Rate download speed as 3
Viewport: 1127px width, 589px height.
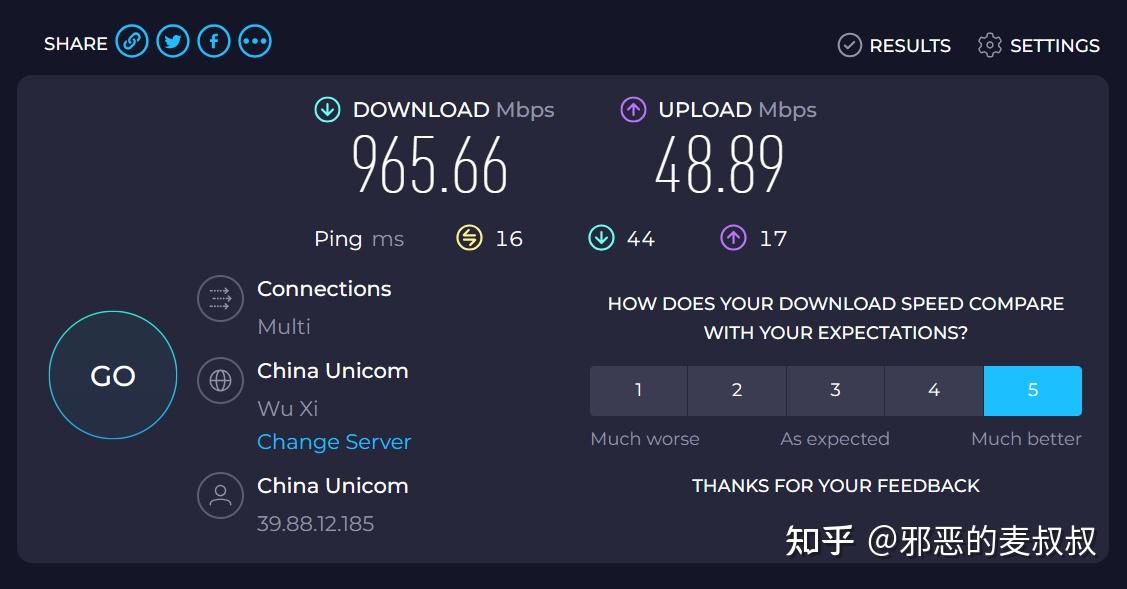coord(835,390)
